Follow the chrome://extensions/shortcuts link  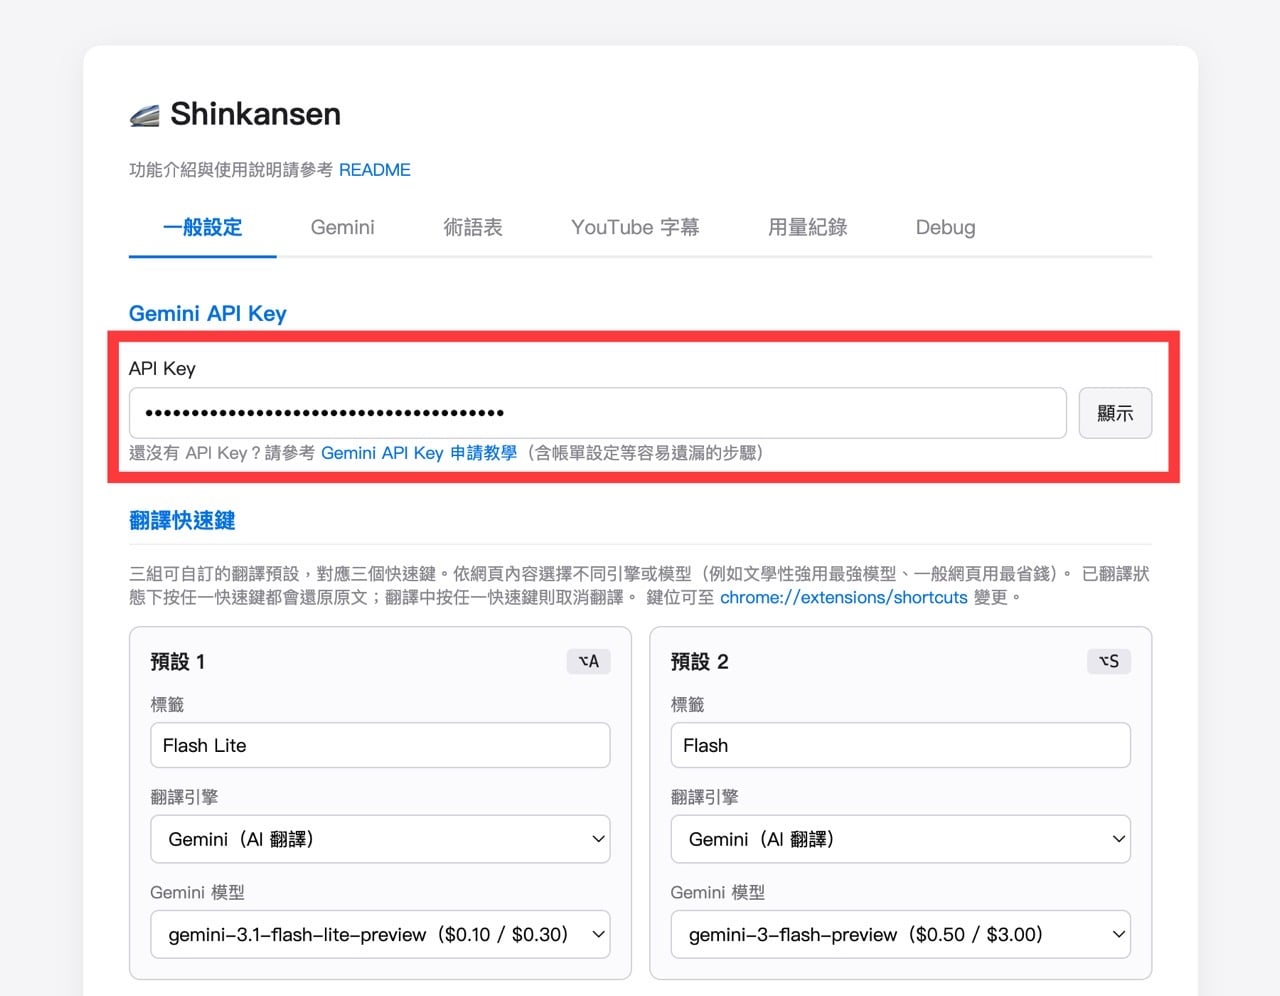(843, 598)
